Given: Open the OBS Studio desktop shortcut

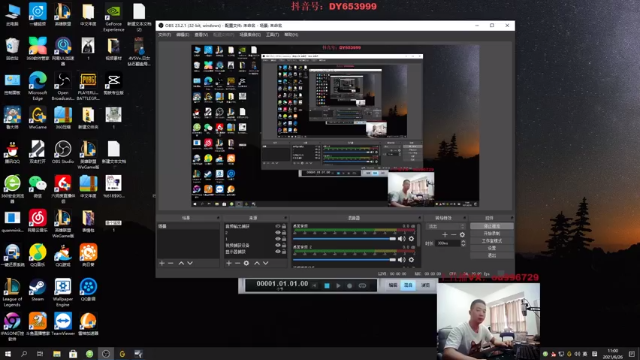Looking at the screenshot, I should 63,152.
